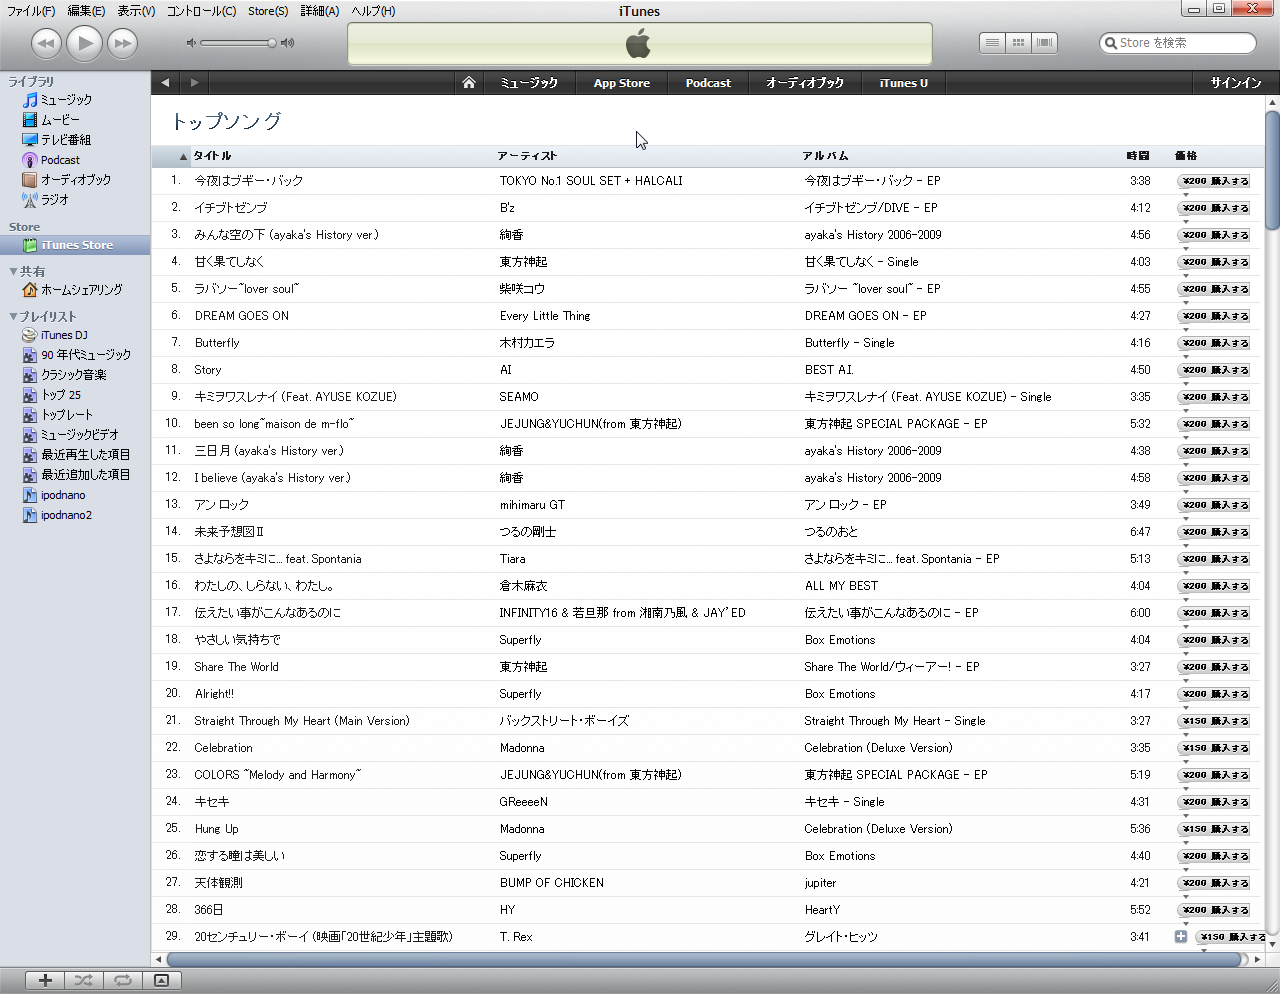
Task: Open dropdown arrow under Story buy button
Action: [x=1186, y=383]
